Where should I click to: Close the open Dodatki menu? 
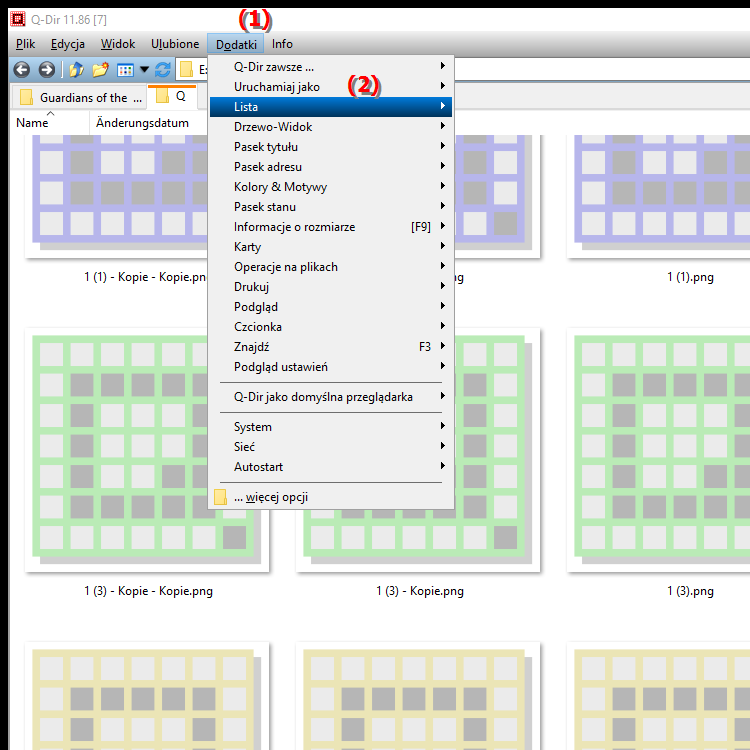coord(236,44)
